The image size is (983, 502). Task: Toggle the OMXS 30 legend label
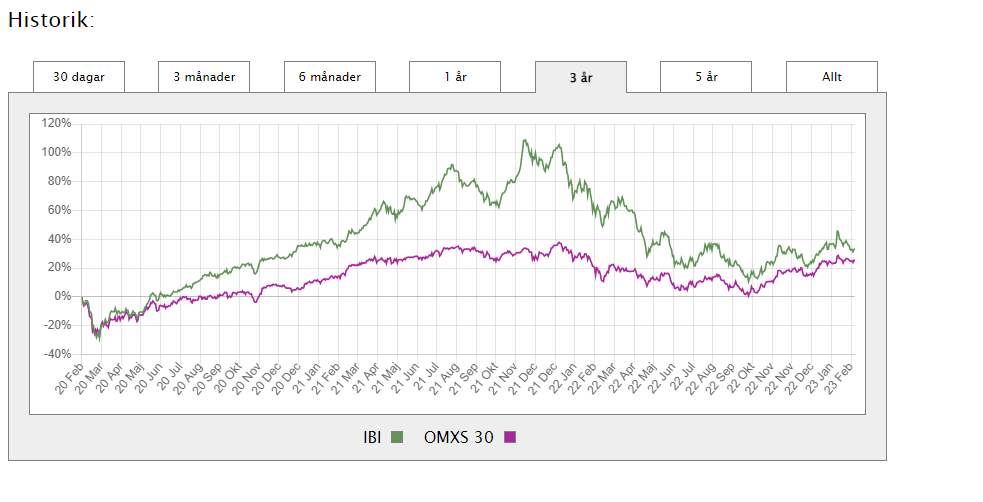tap(459, 437)
